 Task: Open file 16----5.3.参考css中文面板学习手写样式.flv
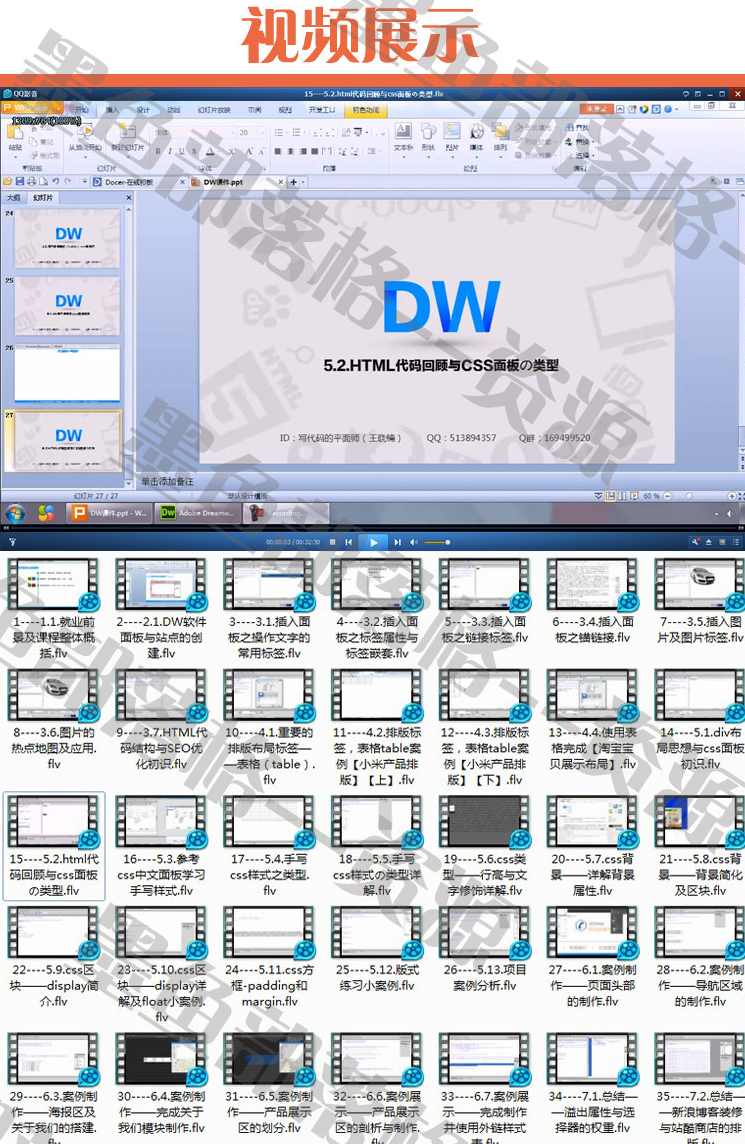(x=161, y=846)
